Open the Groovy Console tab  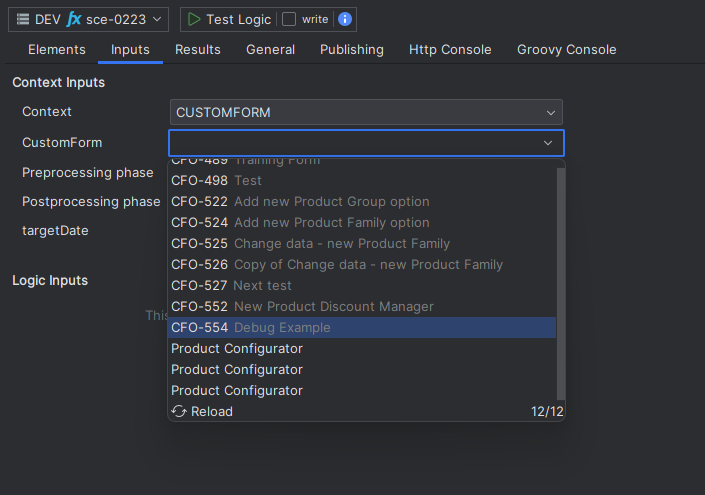(567, 49)
